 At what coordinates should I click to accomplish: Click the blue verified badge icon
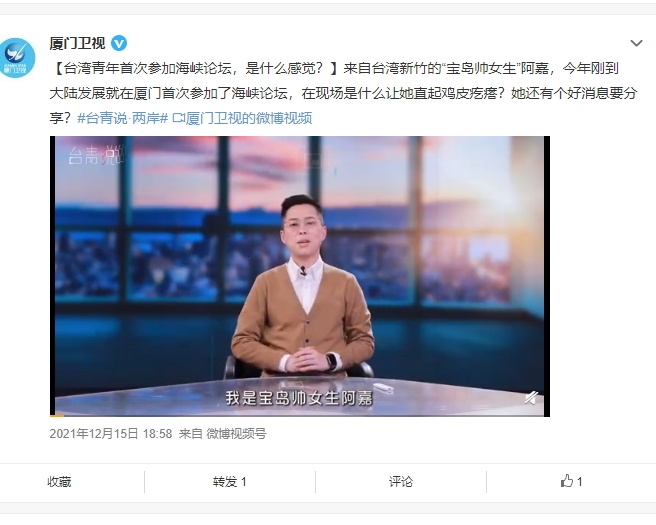tap(119, 43)
